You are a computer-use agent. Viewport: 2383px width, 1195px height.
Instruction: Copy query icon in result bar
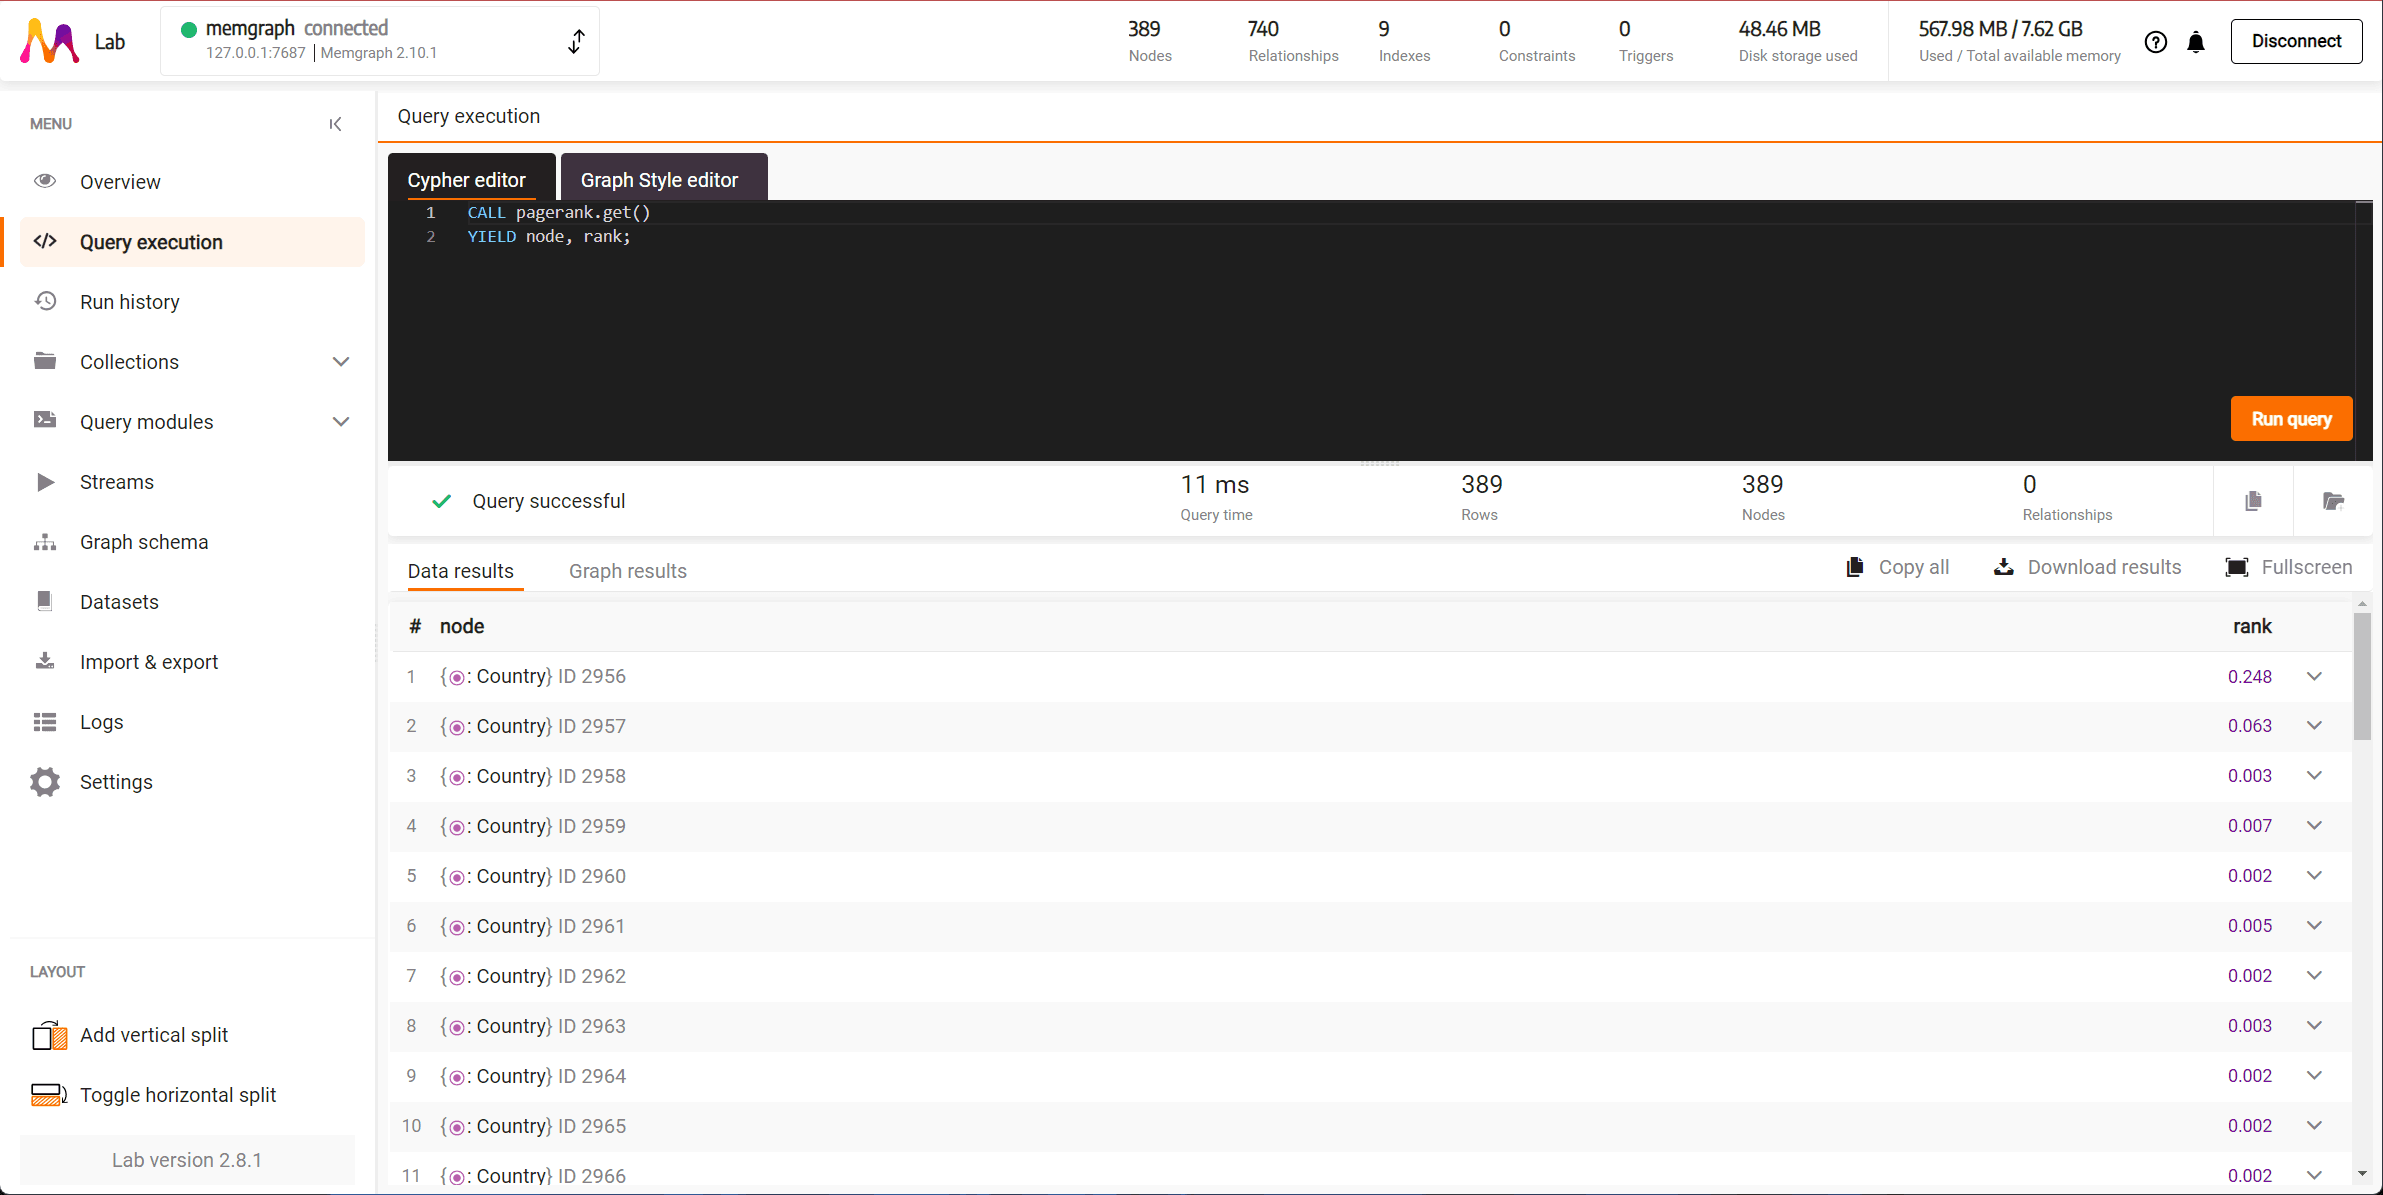coord(2253,501)
